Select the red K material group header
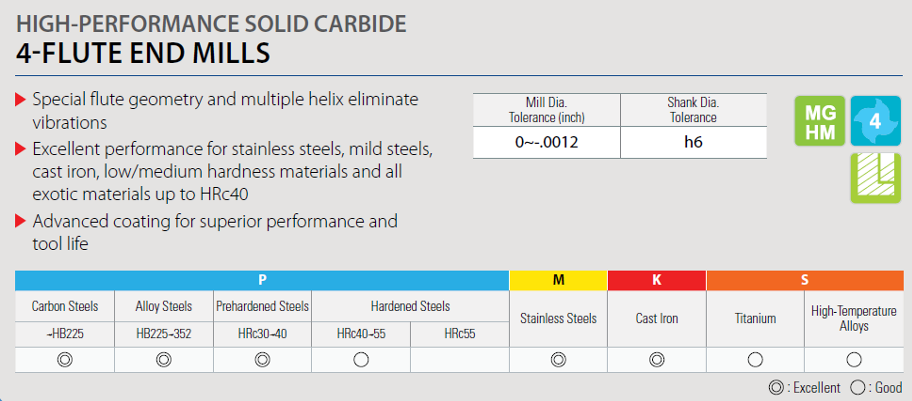The height and width of the screenshot is (401, 912). coord(657,280)
